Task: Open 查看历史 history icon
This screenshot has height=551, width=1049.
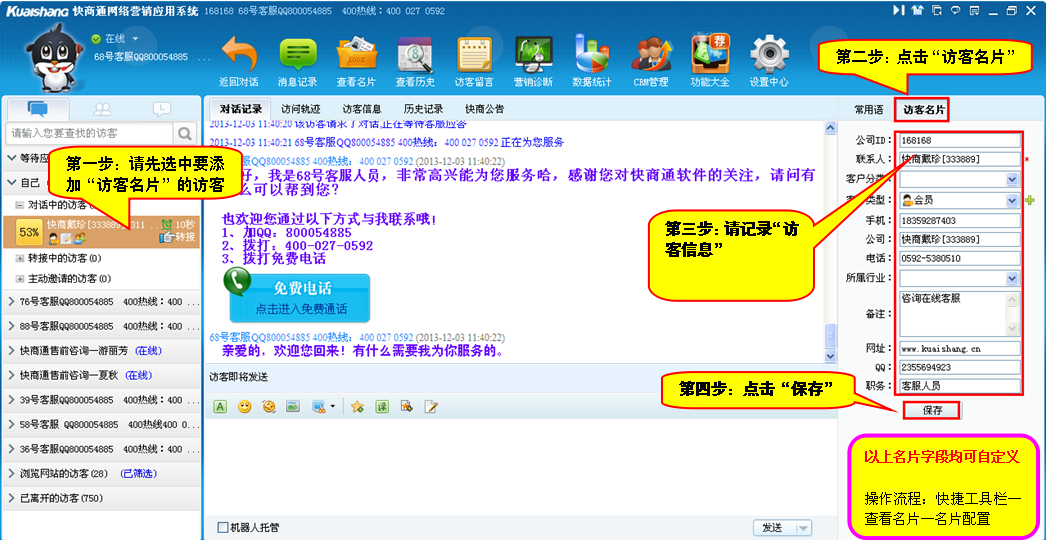Action: point(415,56)
